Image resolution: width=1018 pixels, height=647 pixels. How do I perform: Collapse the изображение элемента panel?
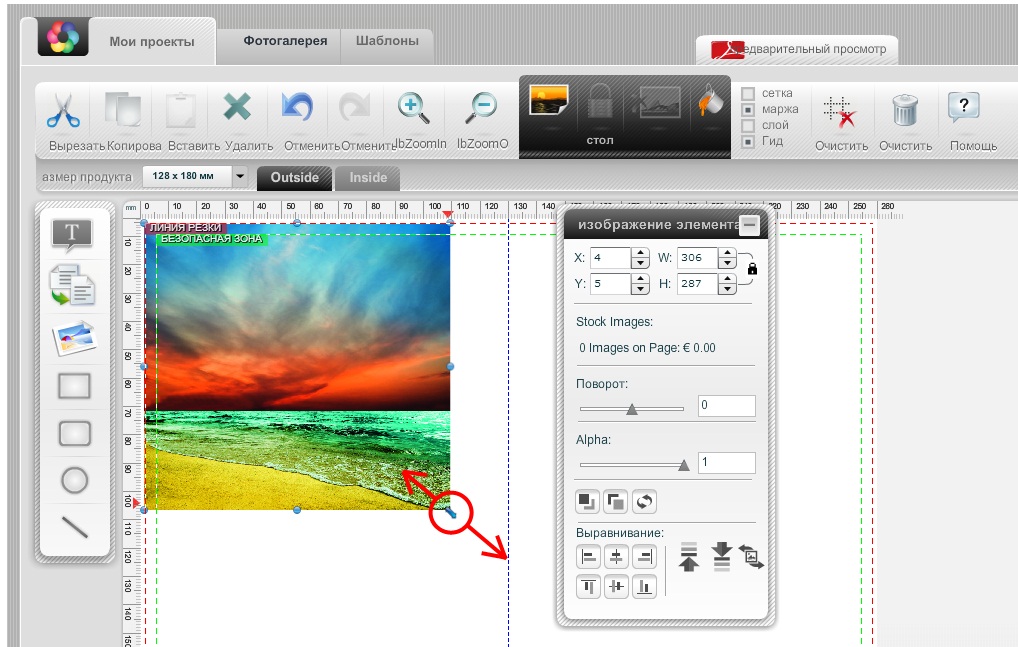click(x=748, y=224)
